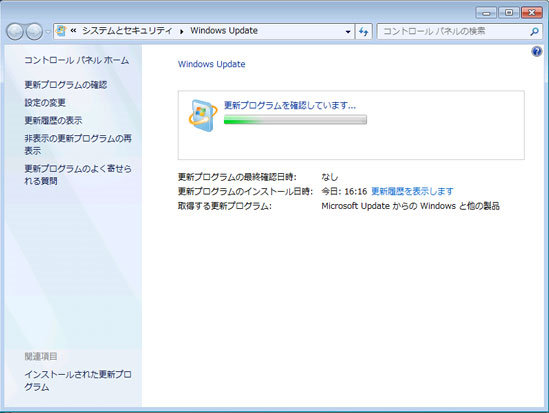Select Windows Update breadcrumb in address bar
The height and width of the screenshot is (413, 549).
pos(224,31)
